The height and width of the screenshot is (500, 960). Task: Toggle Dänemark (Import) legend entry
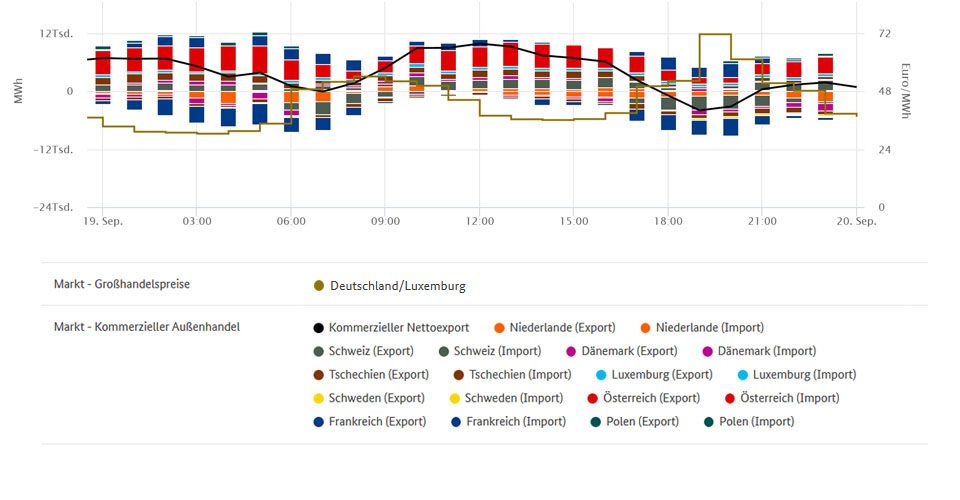[759, 351]
